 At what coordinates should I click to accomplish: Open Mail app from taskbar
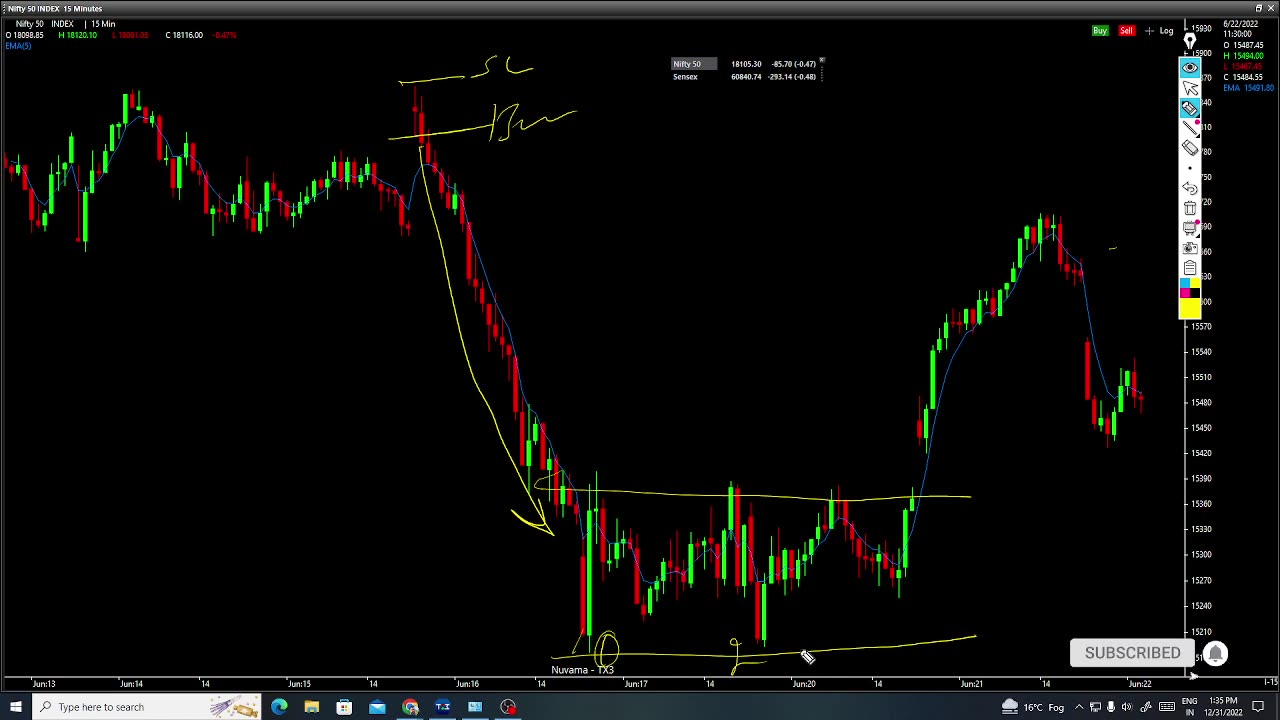point(377,707)
